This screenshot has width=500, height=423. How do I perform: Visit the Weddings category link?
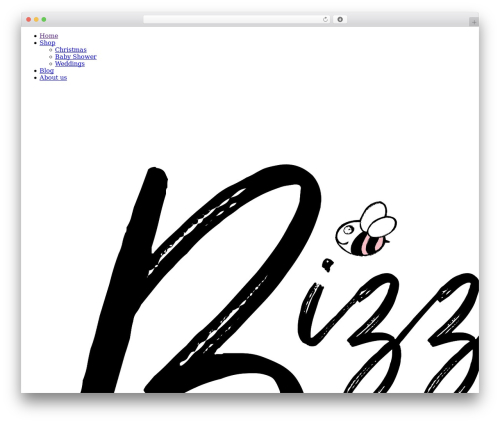pyautogui.click(x=70, y=64)
